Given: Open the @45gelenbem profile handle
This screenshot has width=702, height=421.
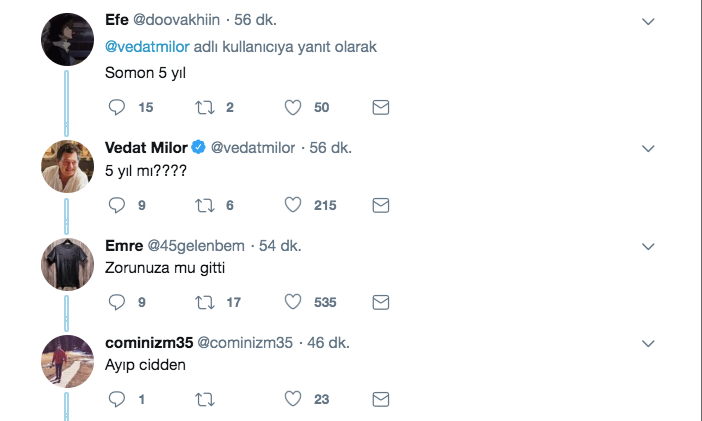Looking at the screenshot, I should [x=196, y=245].
